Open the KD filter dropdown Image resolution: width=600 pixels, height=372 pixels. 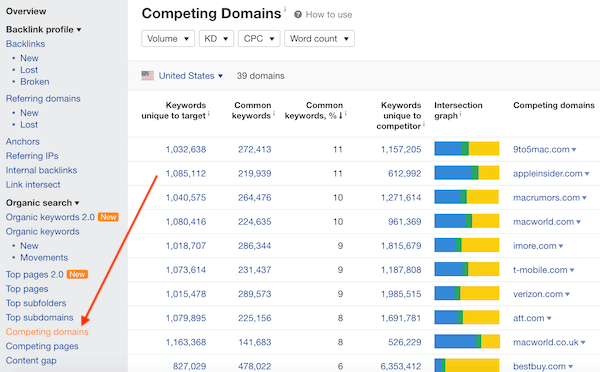[216, 39]
